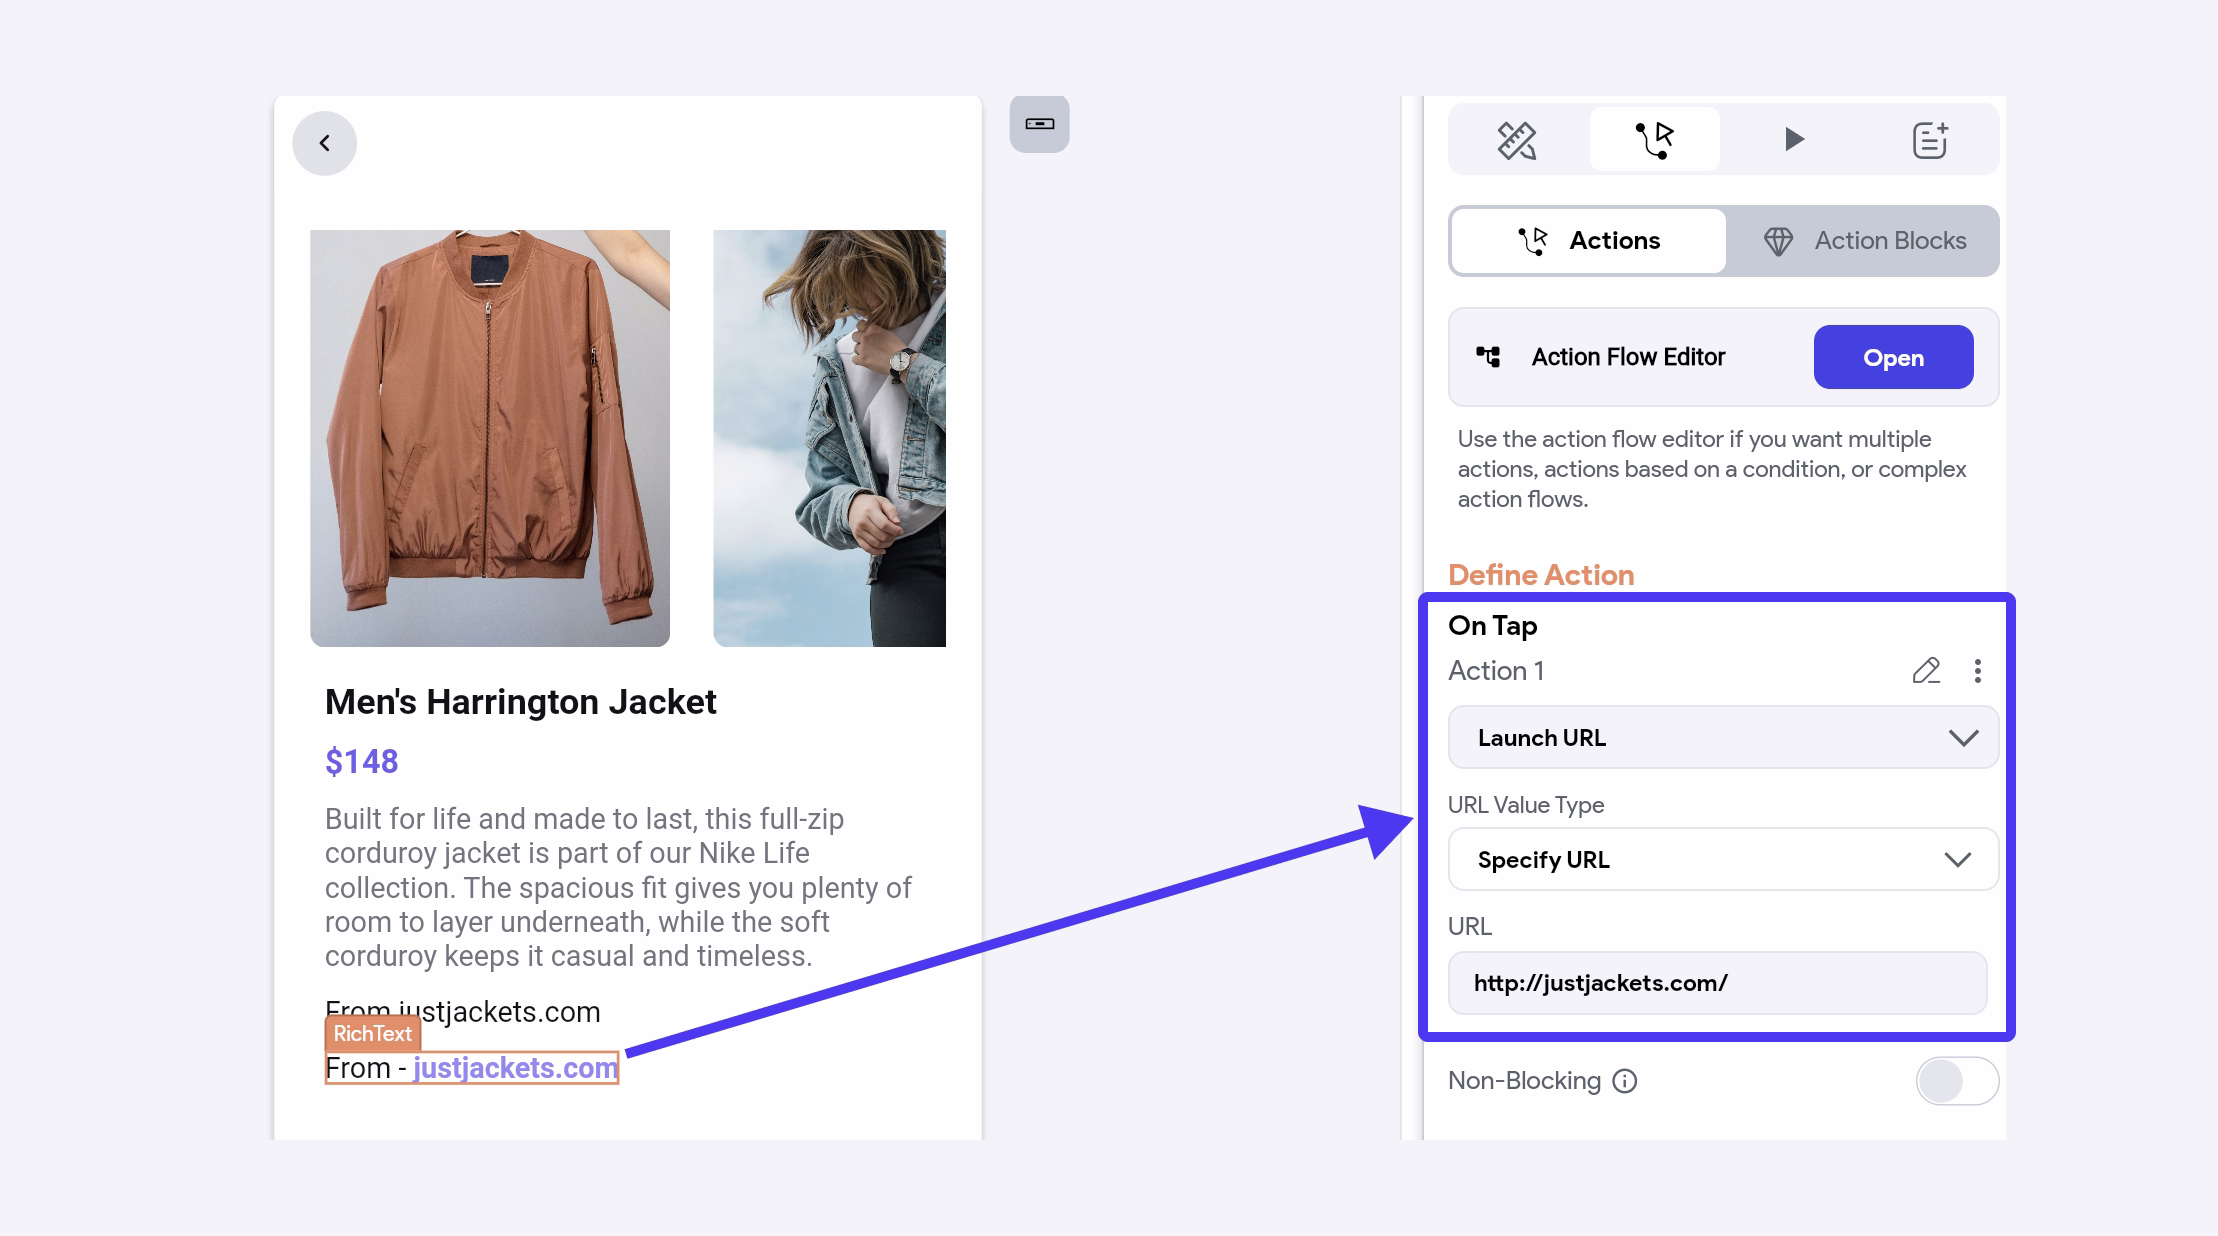Viewport: 2218px width, 1236px height.
Task: Select the brown jacket product image
Action: tap(490, 438)
